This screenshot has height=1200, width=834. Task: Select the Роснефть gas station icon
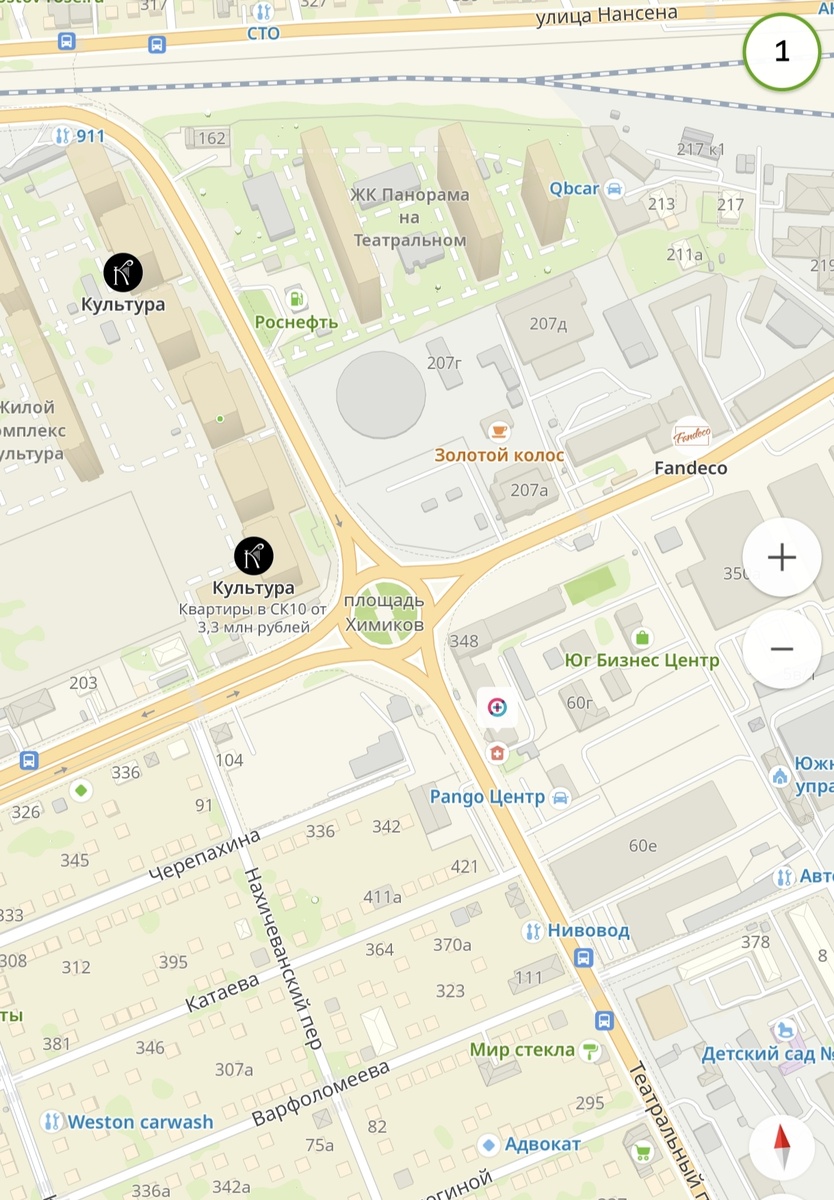[x=295, y=298]
